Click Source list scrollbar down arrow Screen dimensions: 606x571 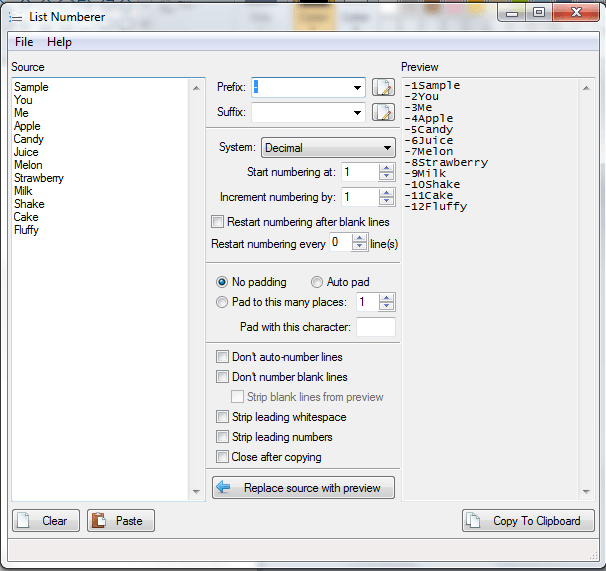pyautogui.click(x=196, y=492)
